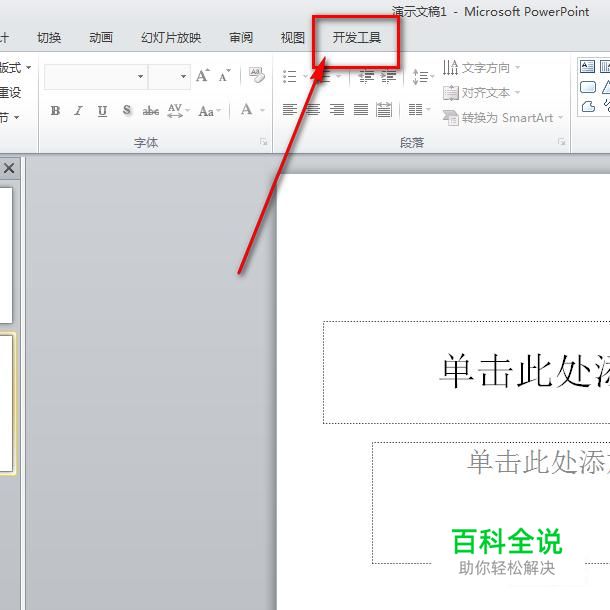Select the highlighted second slide thumbnail
Image resolution: width=610 pixels, height=610 pixels.
7,403
